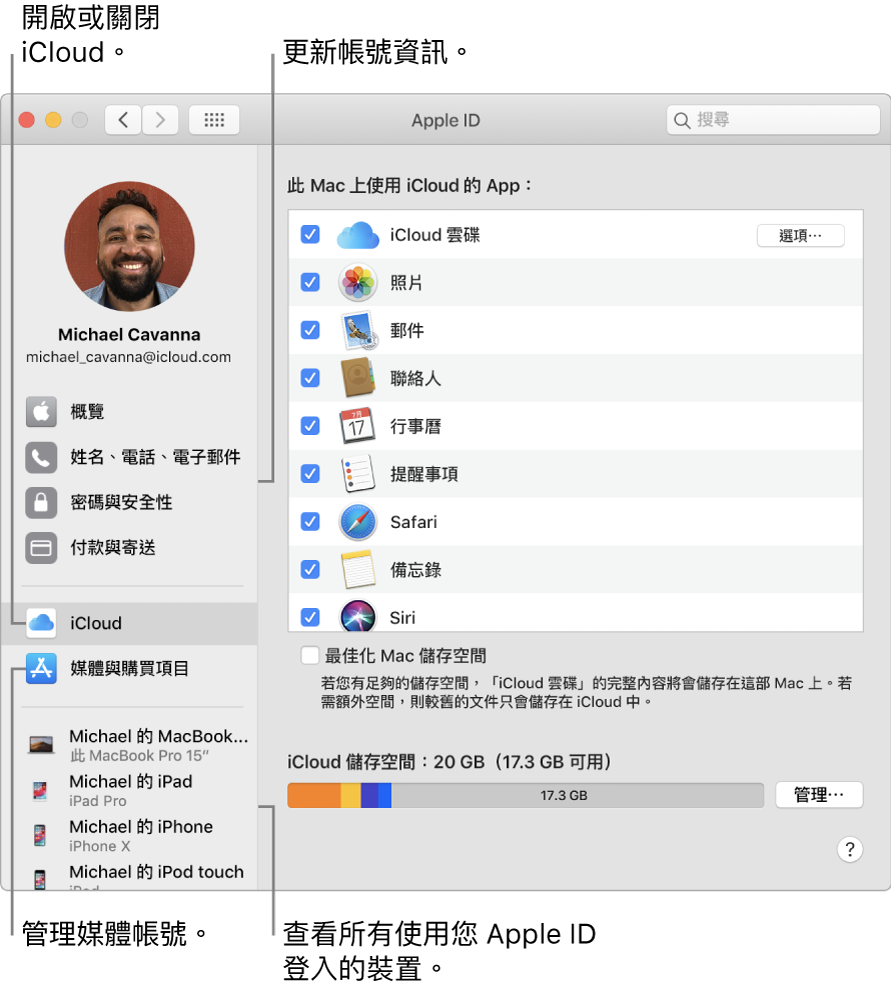Click the magnifier icon in the search field
Image resolution: width=891 pixels, height=992 pixels.
point(682,120)
